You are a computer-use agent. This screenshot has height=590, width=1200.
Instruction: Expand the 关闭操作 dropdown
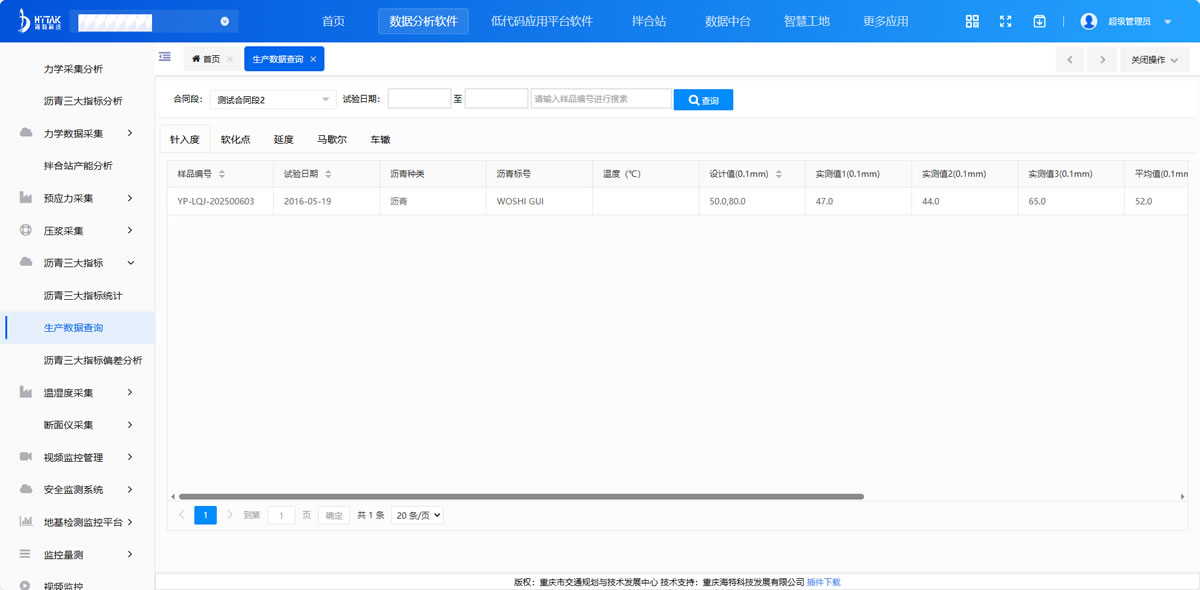coord(1154,60)
